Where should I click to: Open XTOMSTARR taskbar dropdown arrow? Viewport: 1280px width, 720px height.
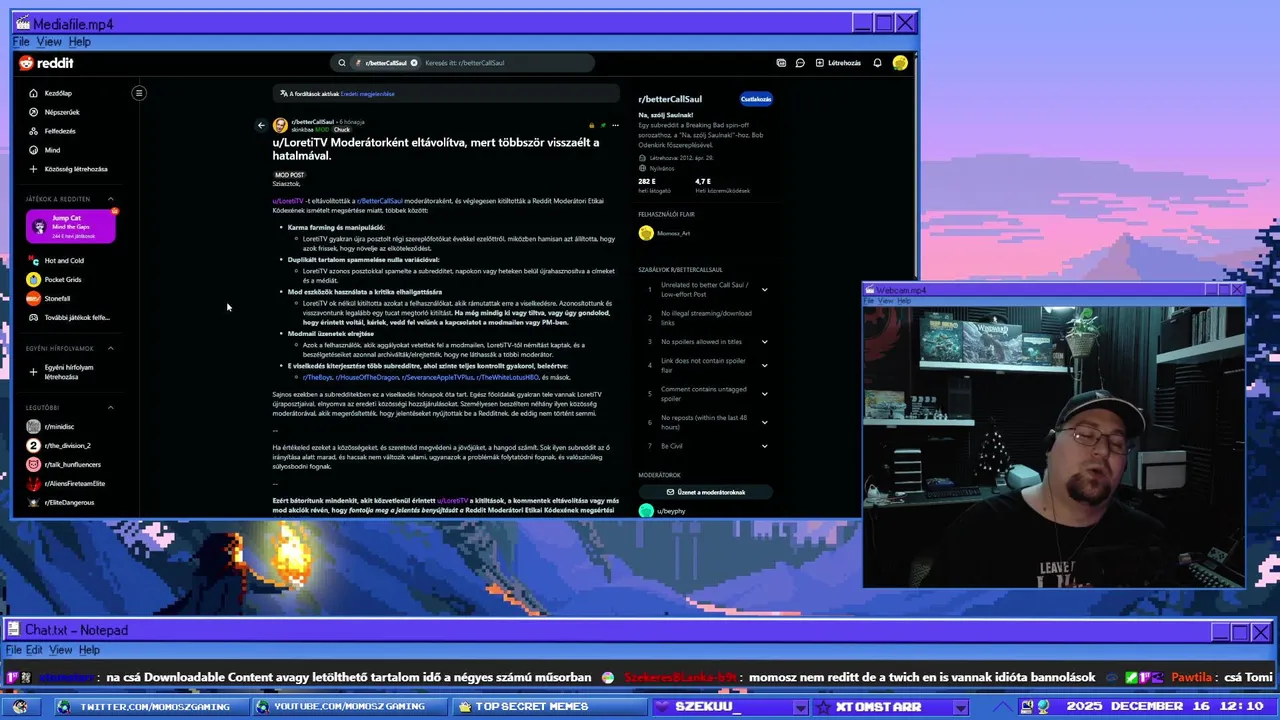coord(960,708)
